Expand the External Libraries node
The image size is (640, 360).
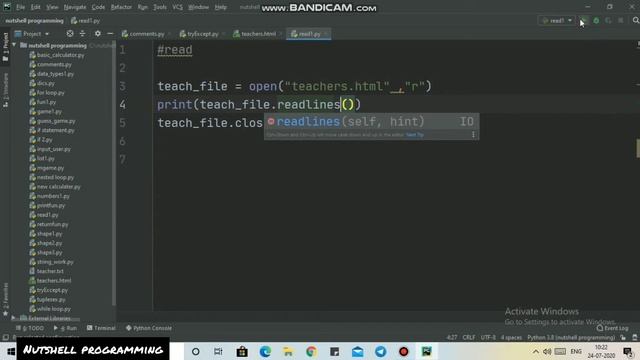tap(13, 318)
